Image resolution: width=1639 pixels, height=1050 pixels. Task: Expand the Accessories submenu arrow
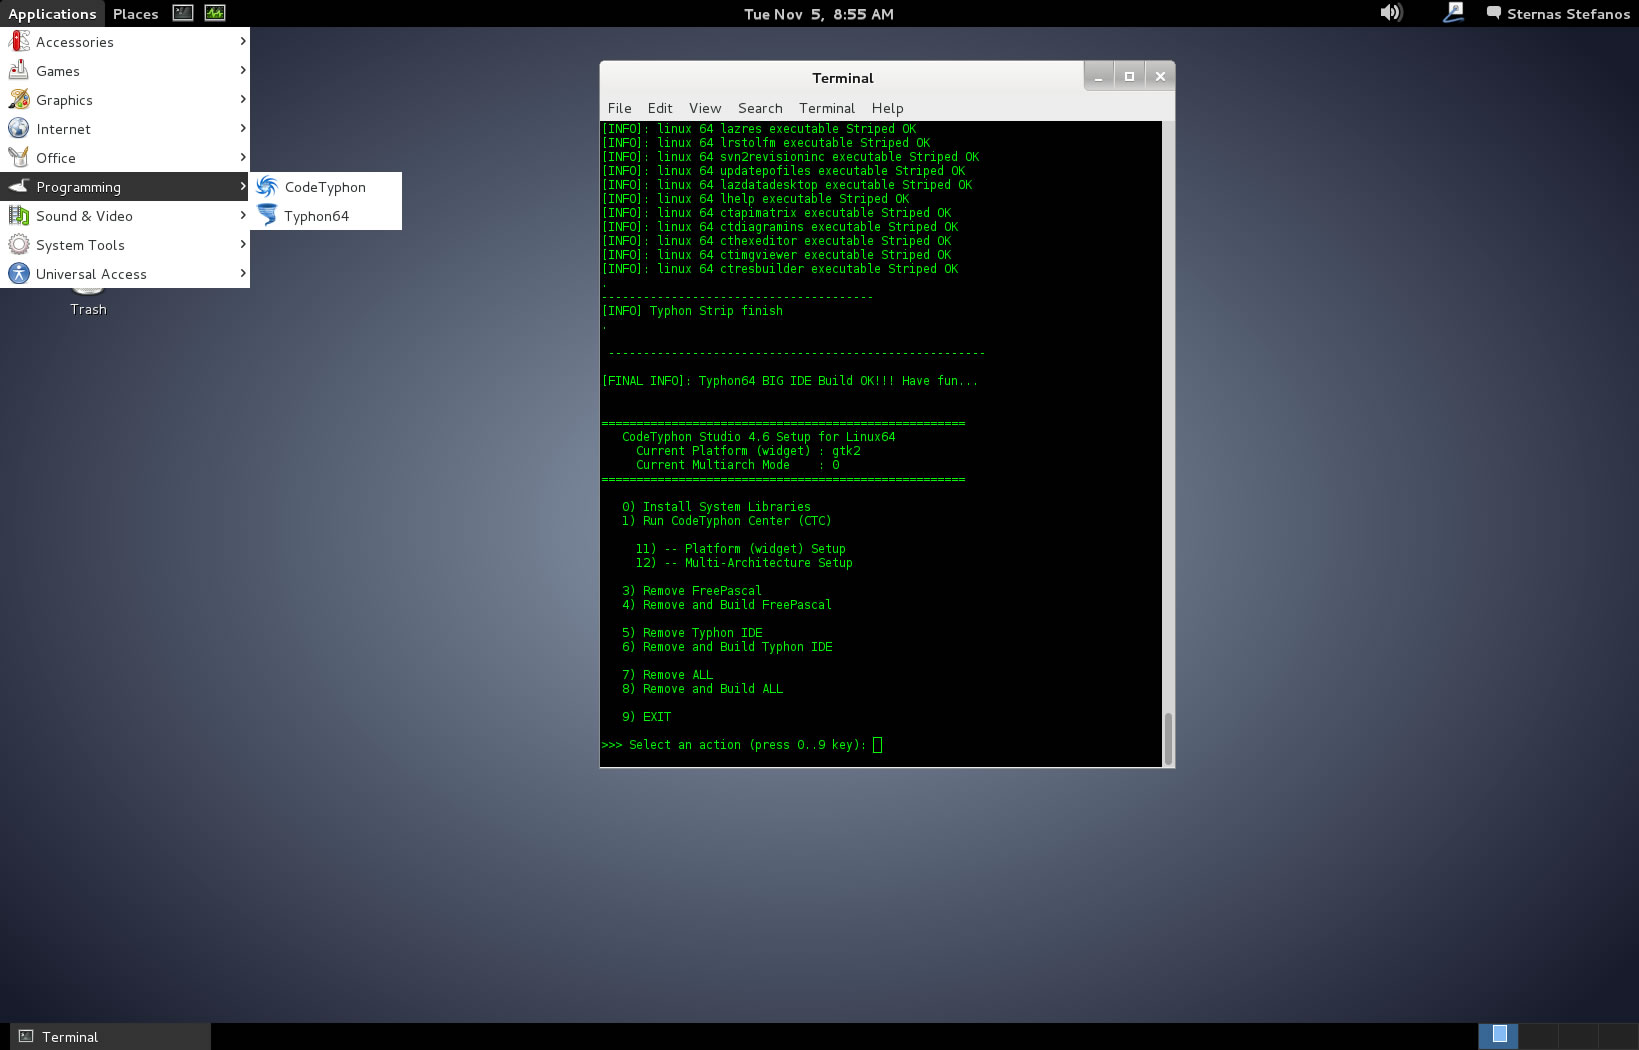pos(243,41)
